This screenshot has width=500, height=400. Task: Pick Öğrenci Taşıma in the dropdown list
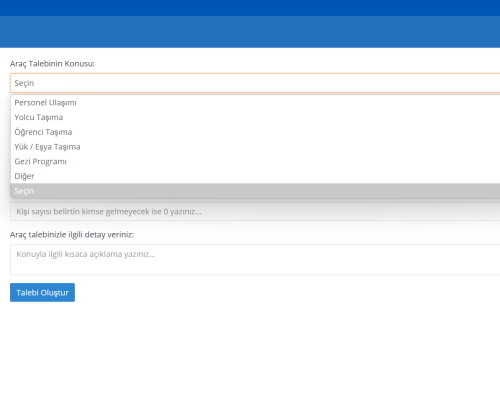pos(255,132)
